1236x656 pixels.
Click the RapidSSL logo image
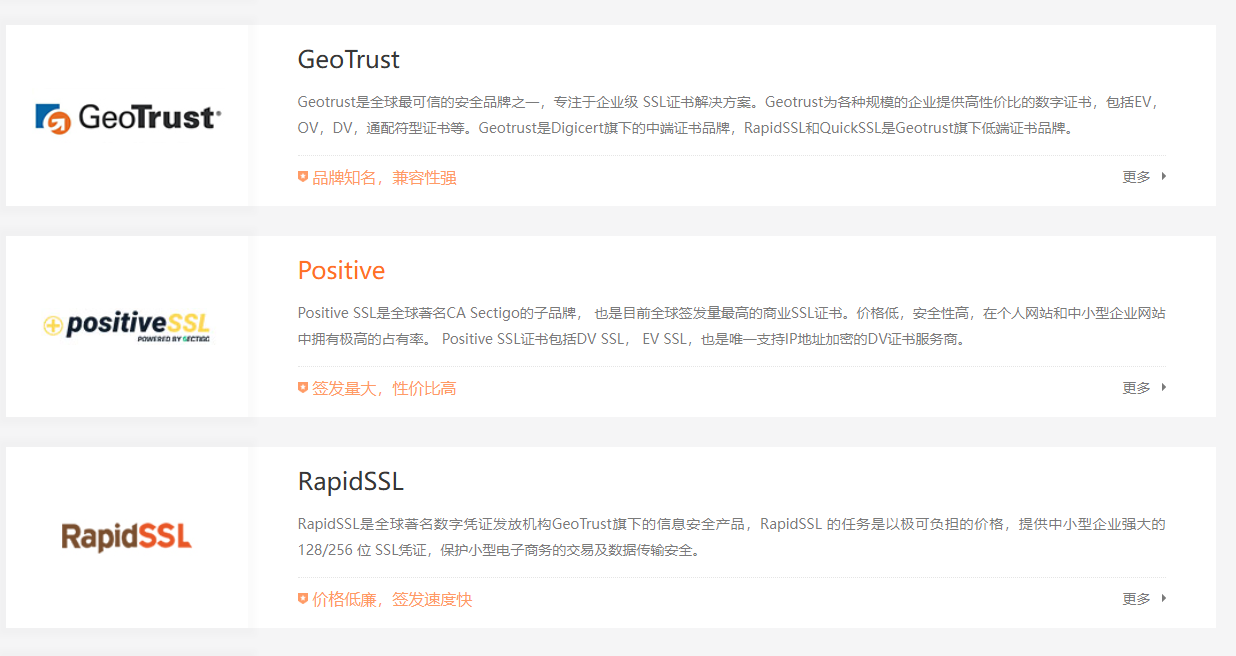126,537
